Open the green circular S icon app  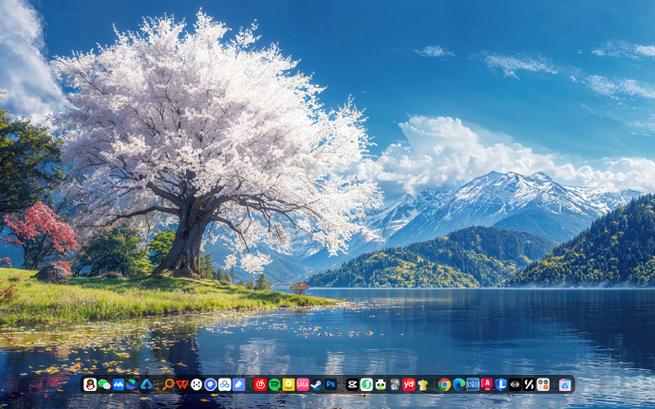[x=366, y=384]
